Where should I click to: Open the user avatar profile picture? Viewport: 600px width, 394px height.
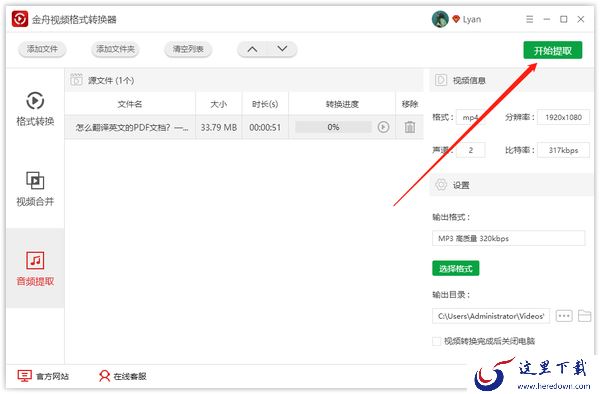coord(440,19)
